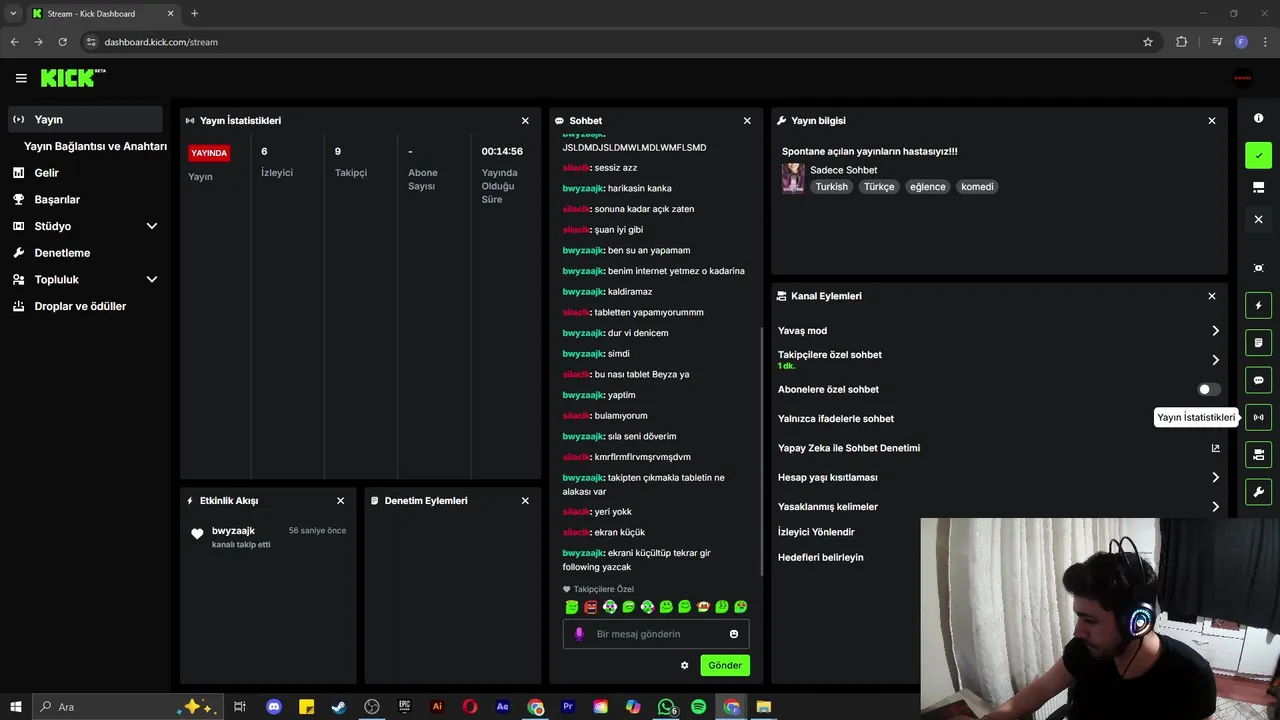The image size is (1280, 720).
Task: Close the Etkinlik Akışı panel
Action: (x=340, y=500)
